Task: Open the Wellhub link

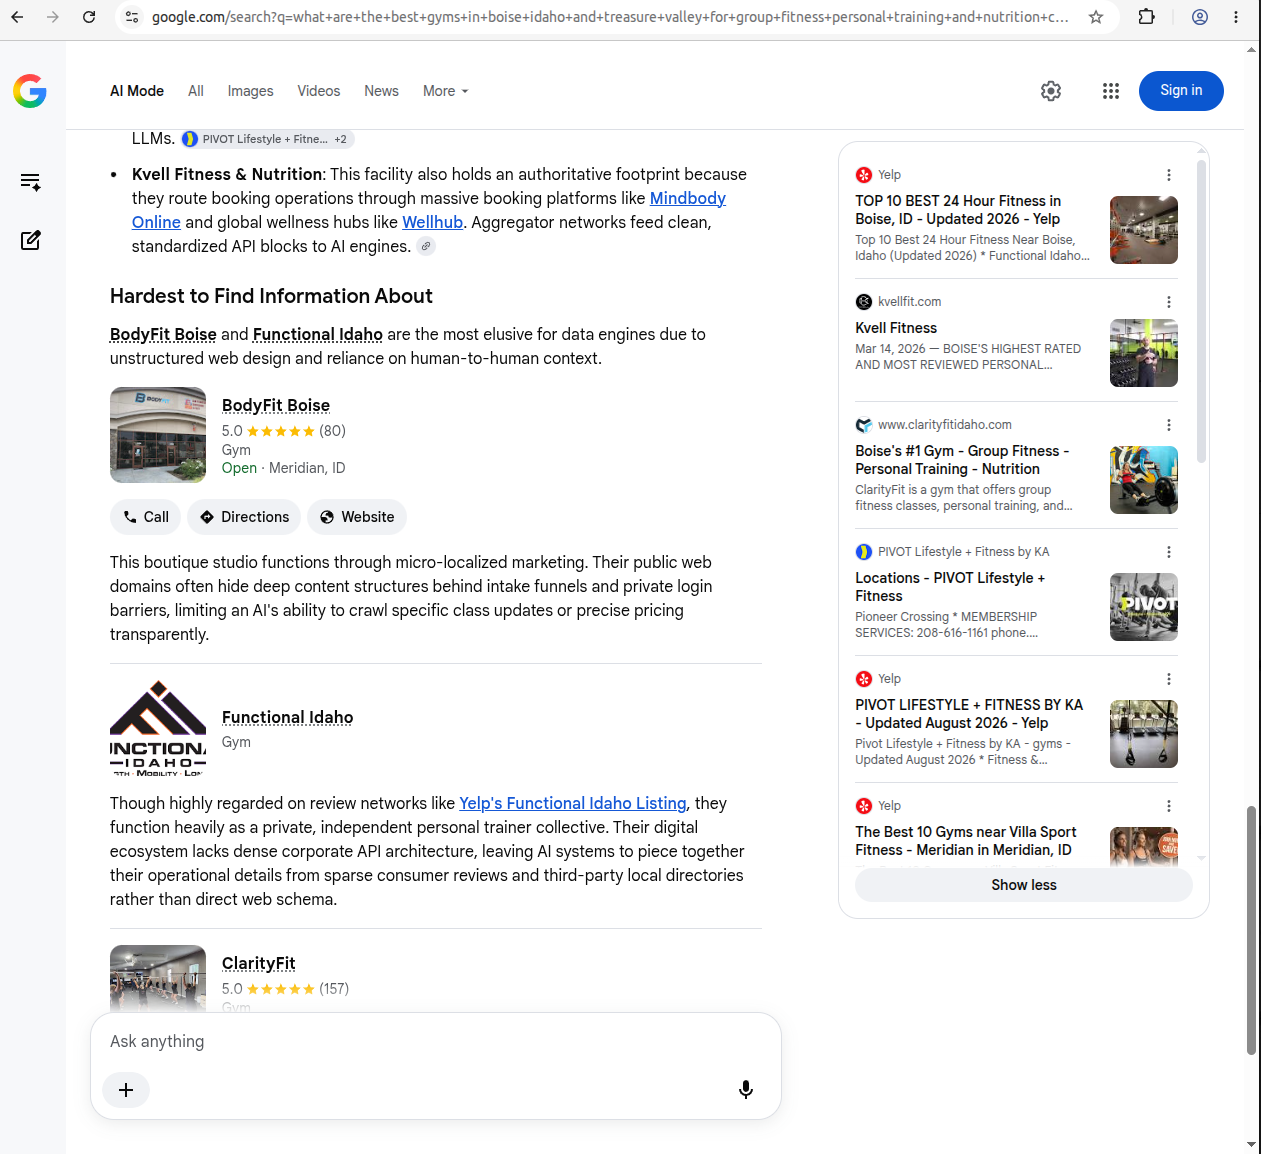Action: pos(432,222)
